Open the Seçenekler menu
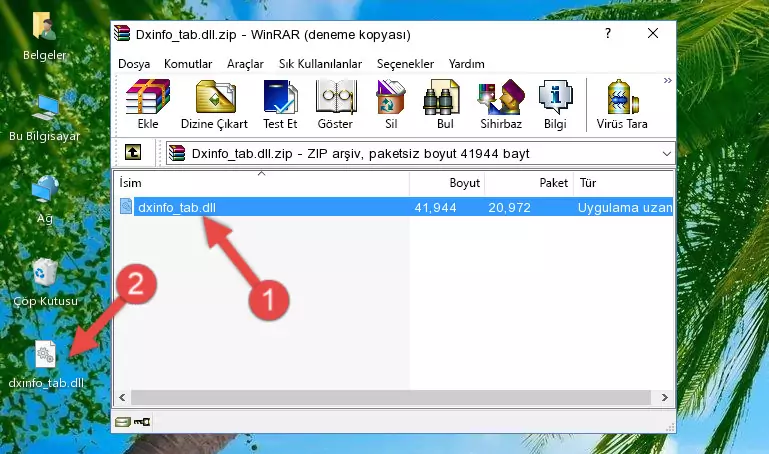Screen dimensions: 769x454 pos(405,64)
